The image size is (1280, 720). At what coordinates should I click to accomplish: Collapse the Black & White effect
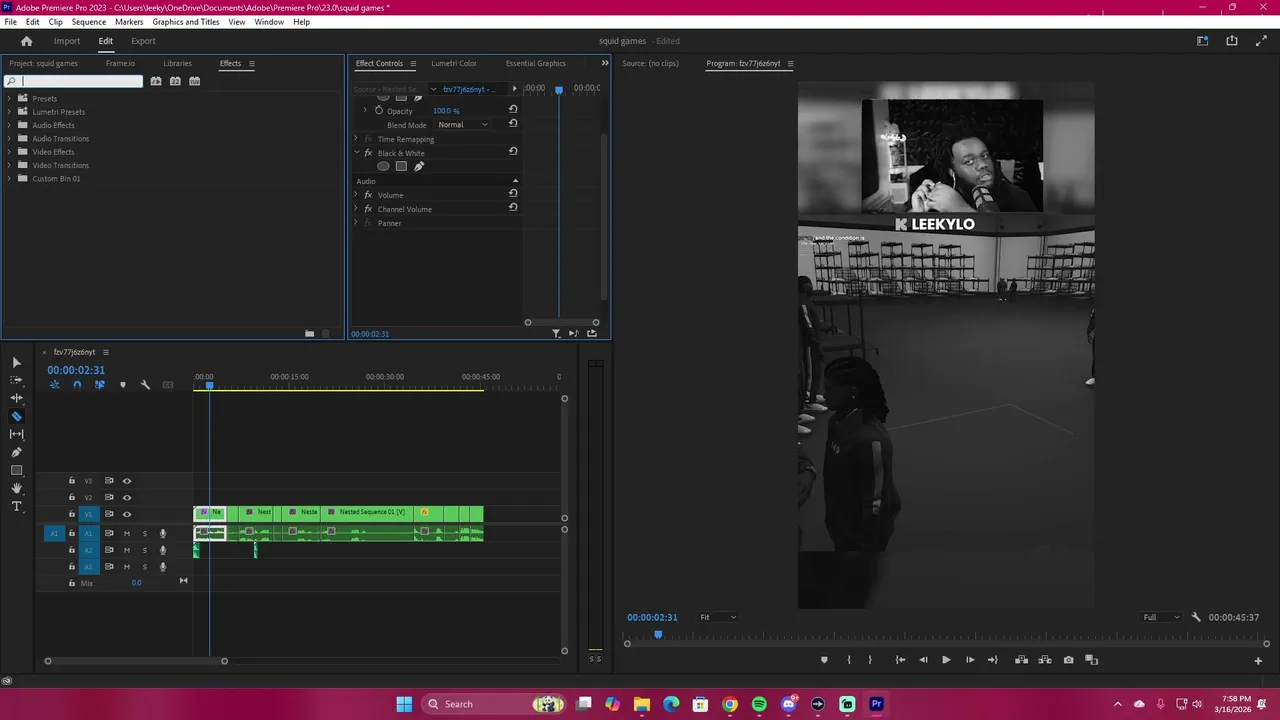(x=357, y=153)
